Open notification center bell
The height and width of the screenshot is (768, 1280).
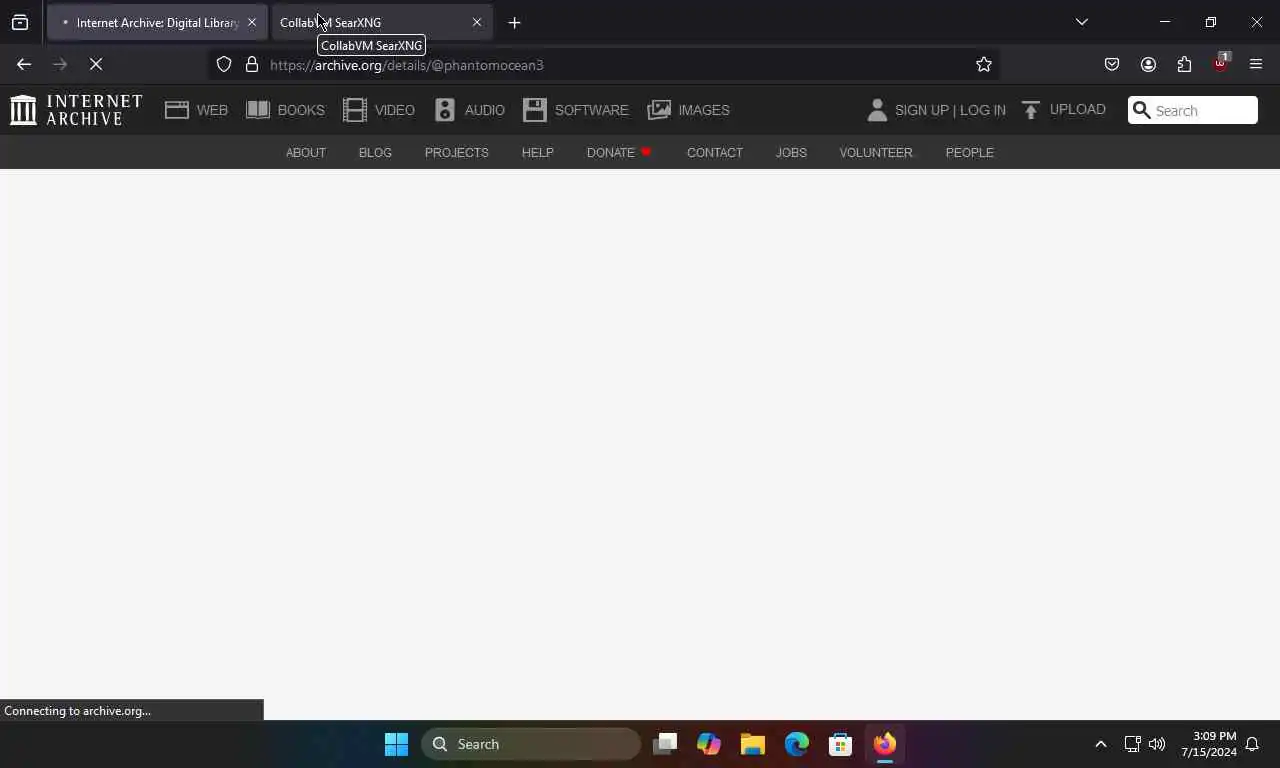click(x=1252, y=744)
